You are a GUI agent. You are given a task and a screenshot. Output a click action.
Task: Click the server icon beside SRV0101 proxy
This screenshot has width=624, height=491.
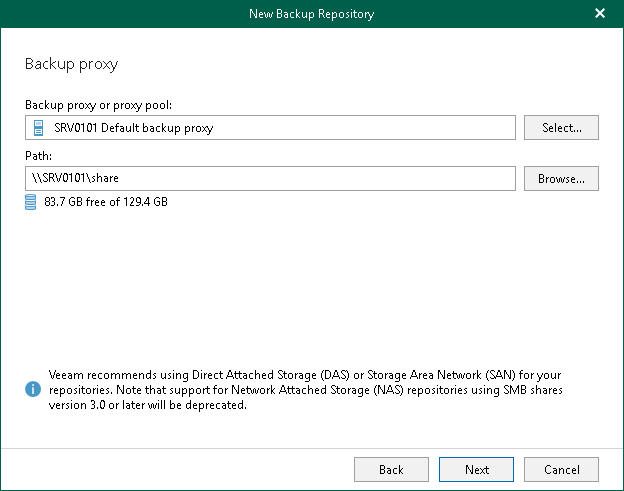pos(38,128)
